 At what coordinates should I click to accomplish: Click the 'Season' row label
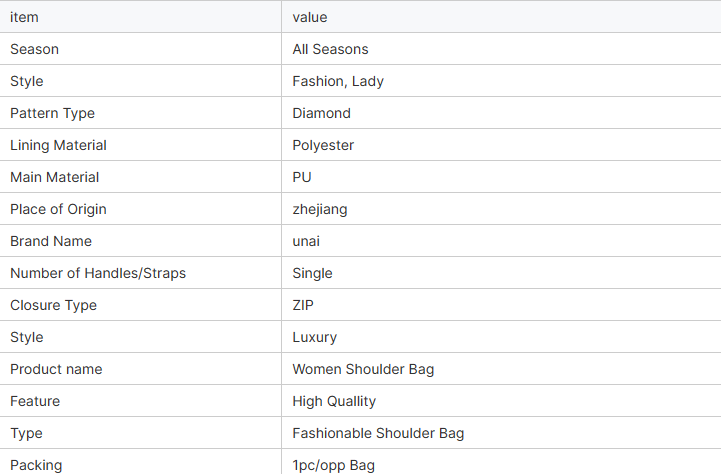pyautogui.click(x=34, y=49)
